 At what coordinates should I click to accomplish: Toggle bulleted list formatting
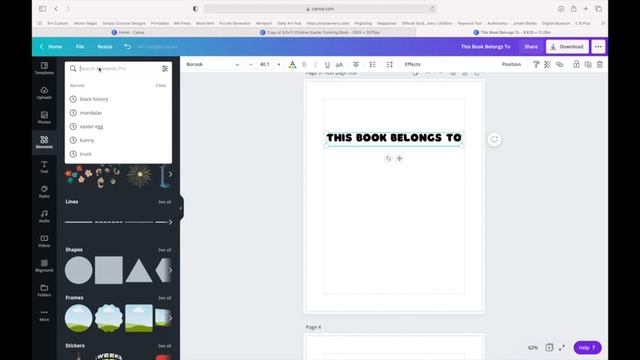pyautogui.click(x=373, y=64)
